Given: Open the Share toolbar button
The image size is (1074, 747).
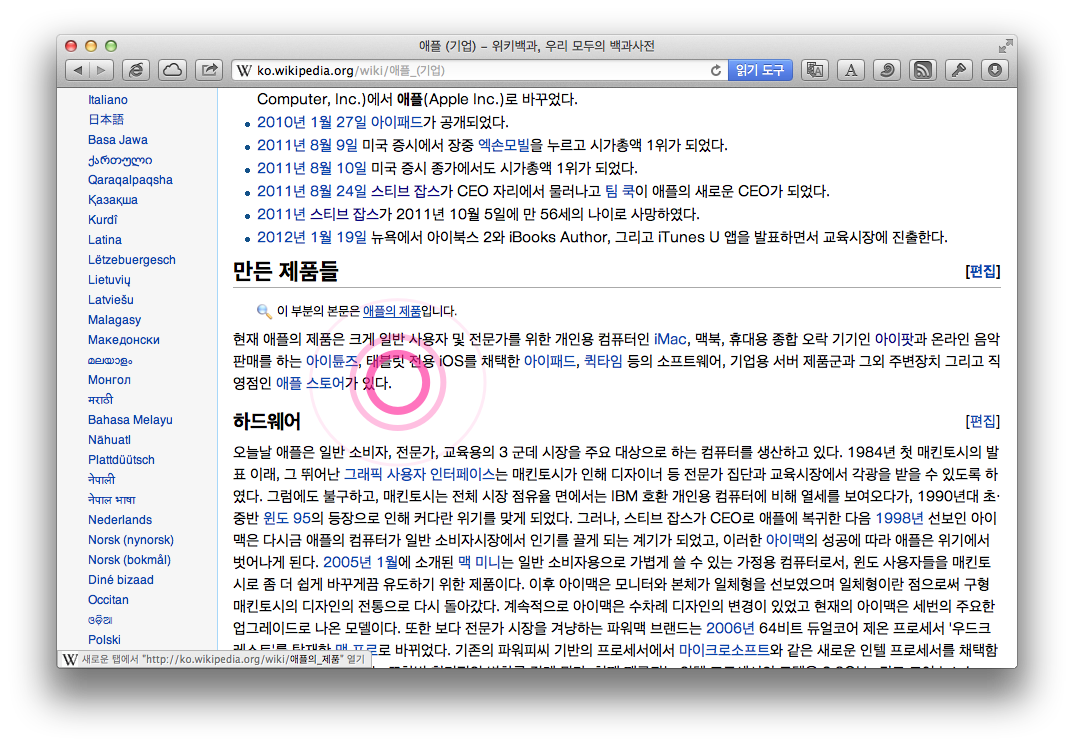Looking at the screenshot, I should coord(209,70).
